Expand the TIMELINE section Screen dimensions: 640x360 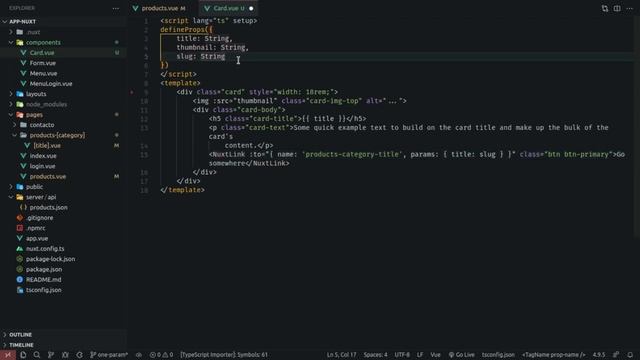63,345
